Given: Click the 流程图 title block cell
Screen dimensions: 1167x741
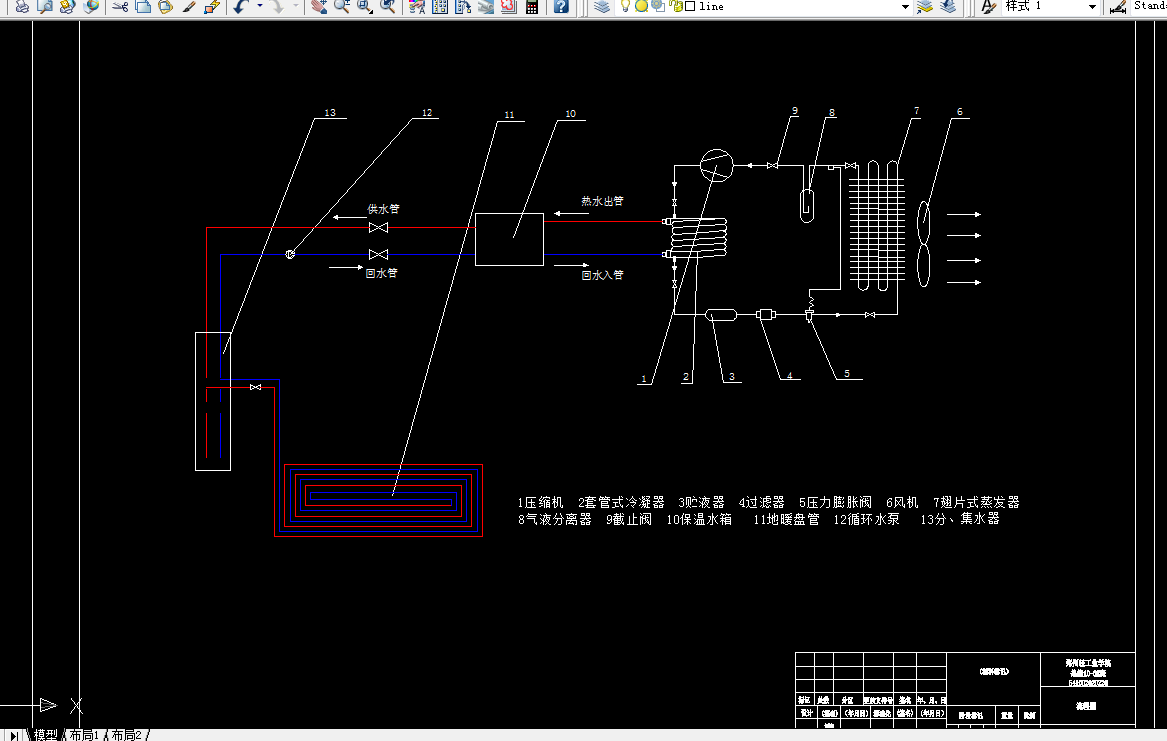Looking at the screenshot, I should tap(1087, 705).
